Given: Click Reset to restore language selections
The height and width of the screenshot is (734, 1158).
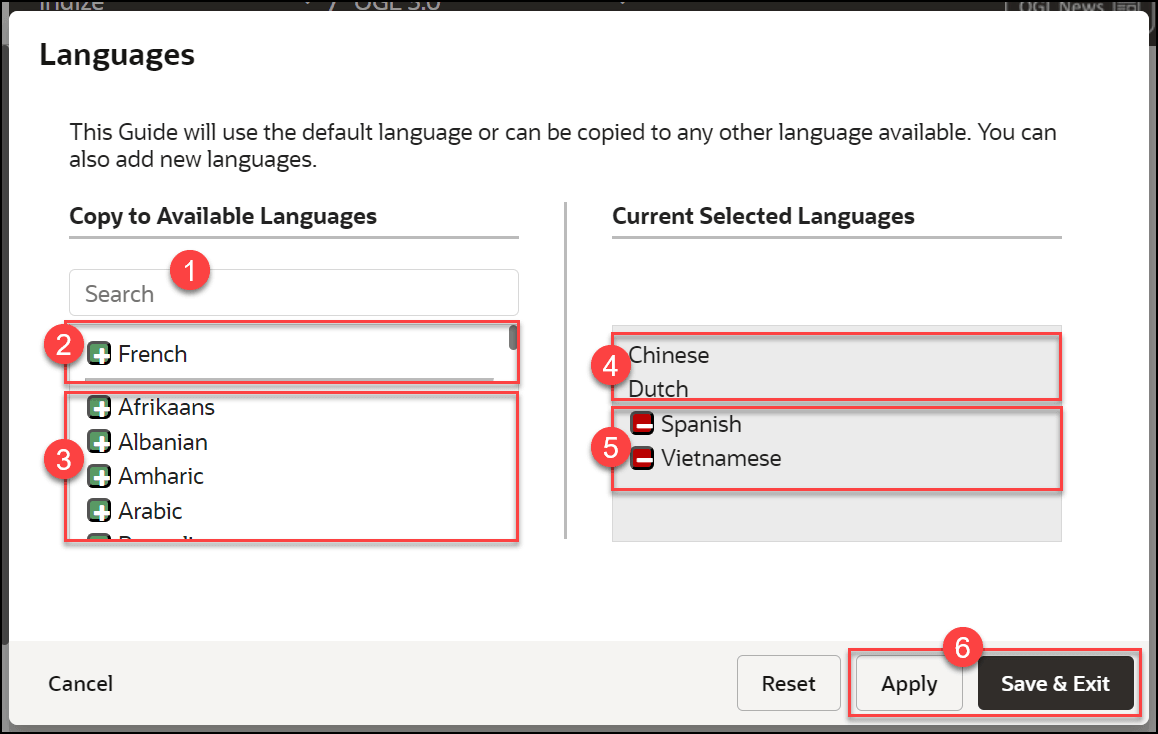Looking at the screenshot, I should click(x=788, y=683).
